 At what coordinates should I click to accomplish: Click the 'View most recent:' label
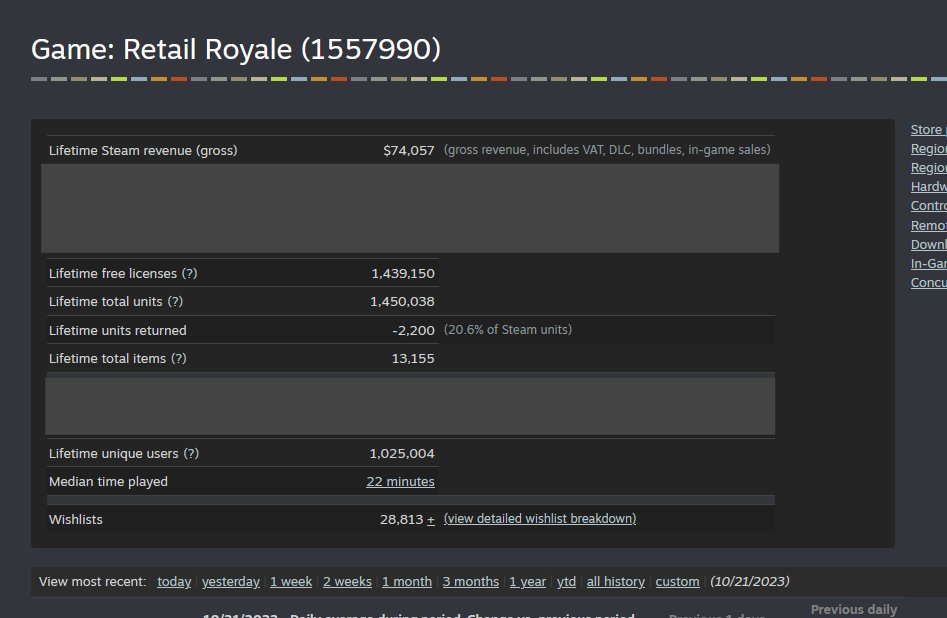(x=92, y=581)
